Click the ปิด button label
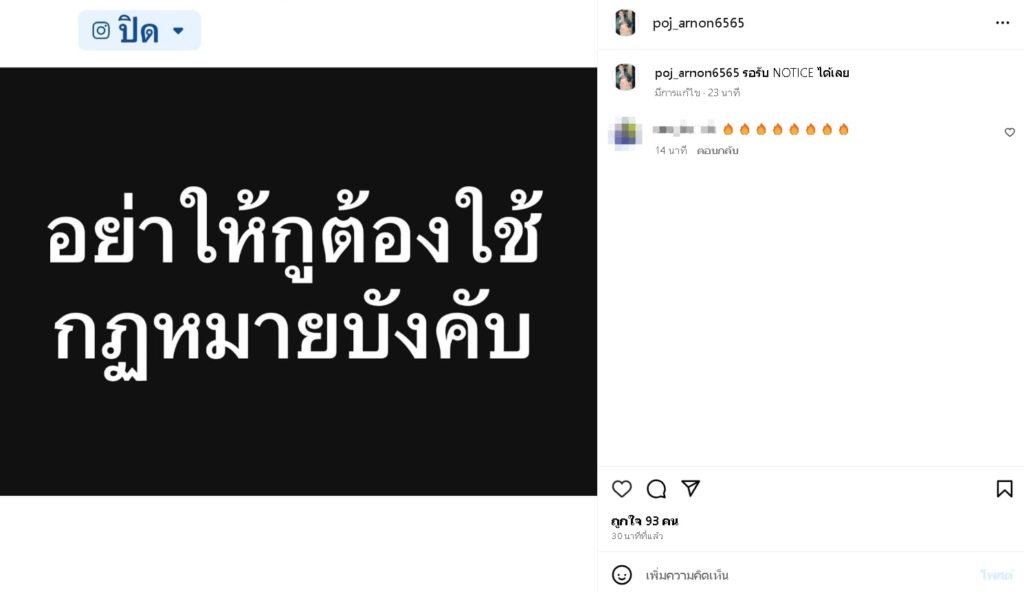The image size is (1024, 592). click(138, 30)
